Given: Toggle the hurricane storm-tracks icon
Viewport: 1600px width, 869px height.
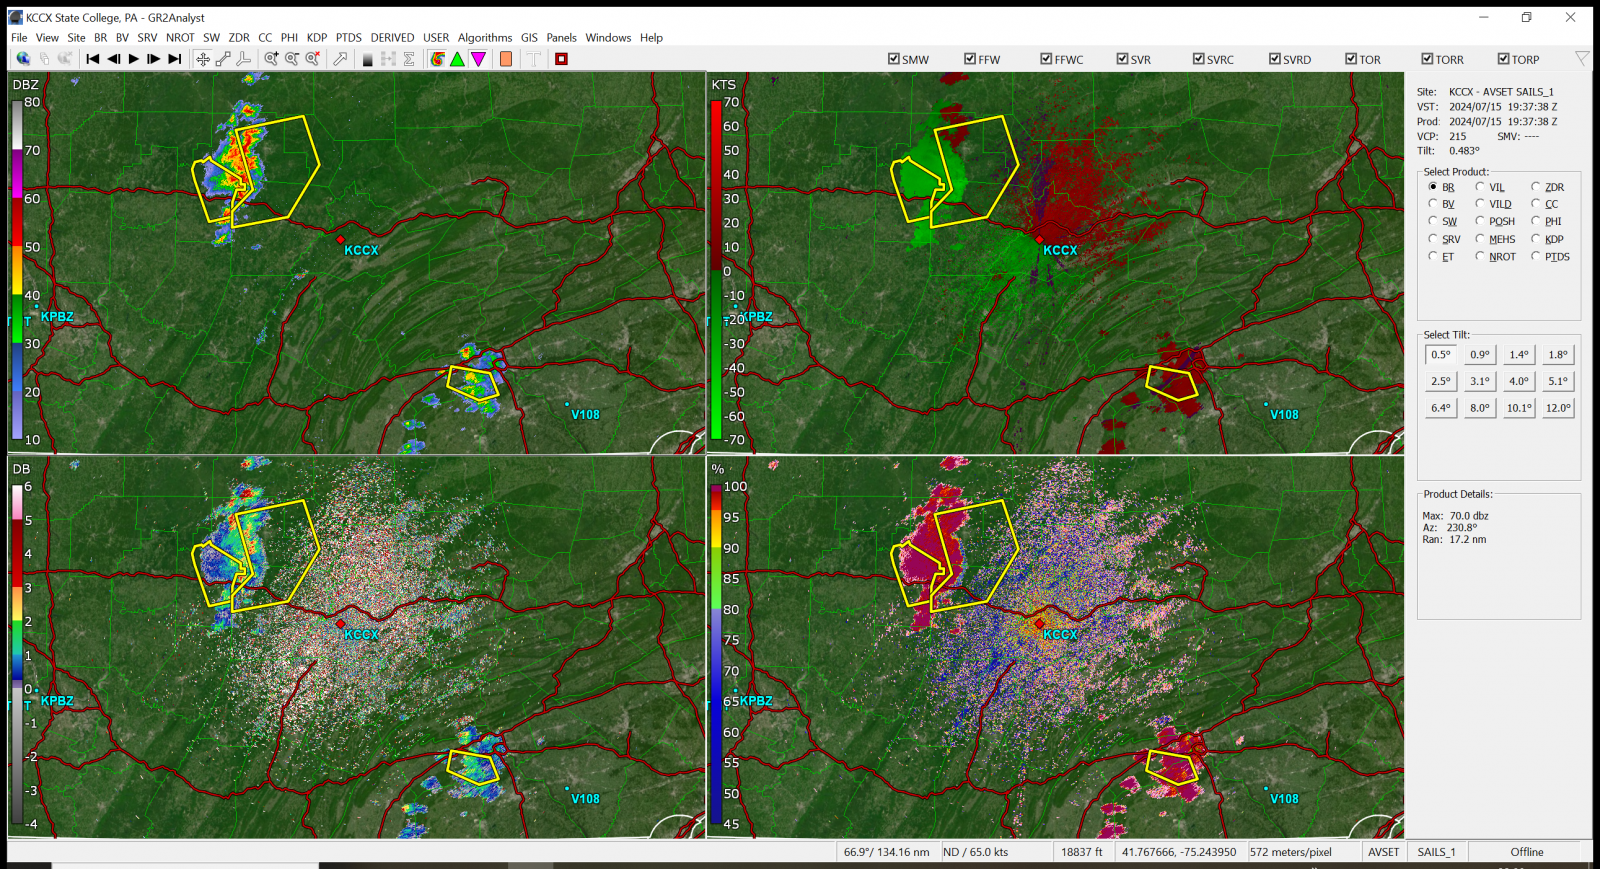Looking at the screenshot, I should [x=437, y=59].
